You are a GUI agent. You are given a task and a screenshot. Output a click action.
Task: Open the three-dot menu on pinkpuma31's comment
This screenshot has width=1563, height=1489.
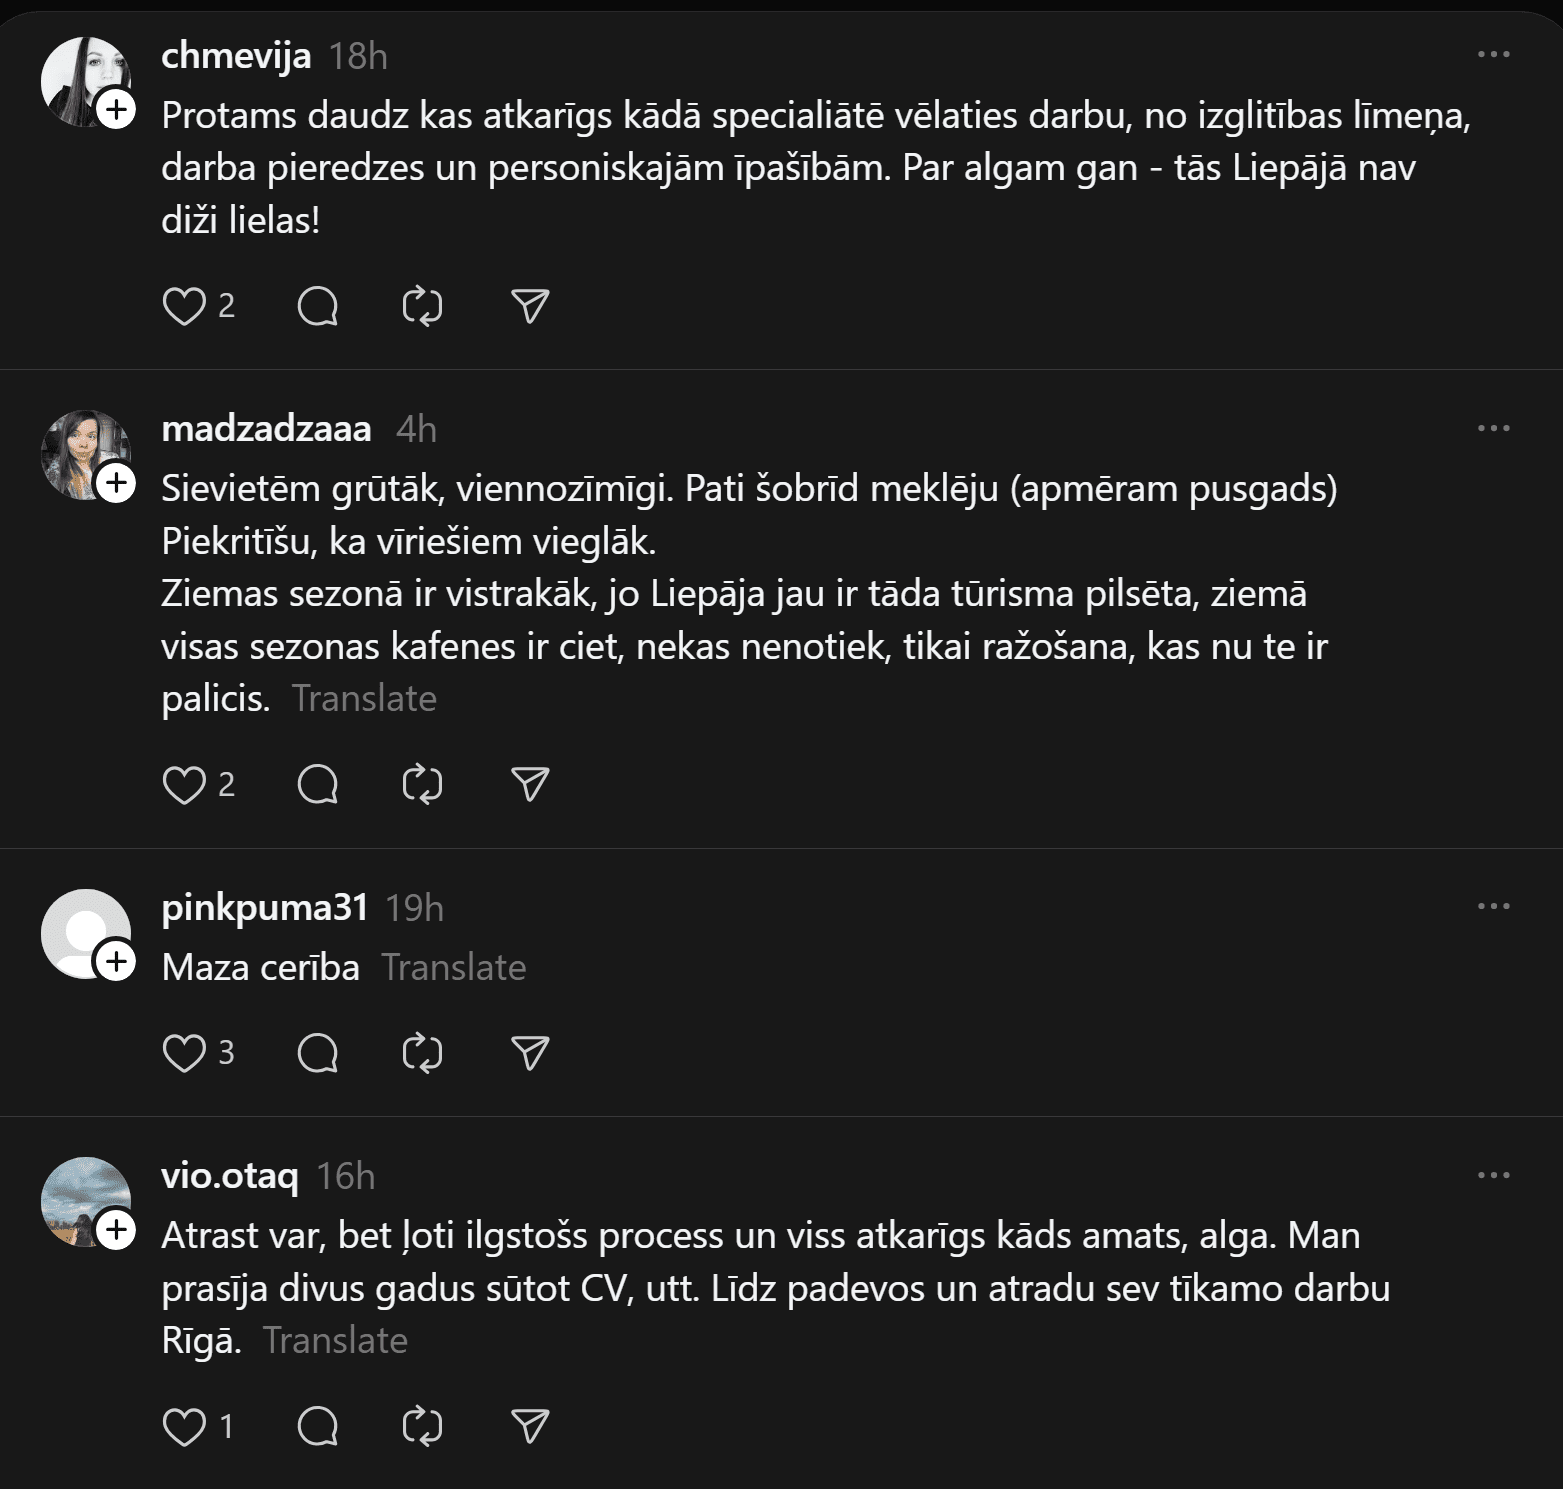click(1493, 907)
